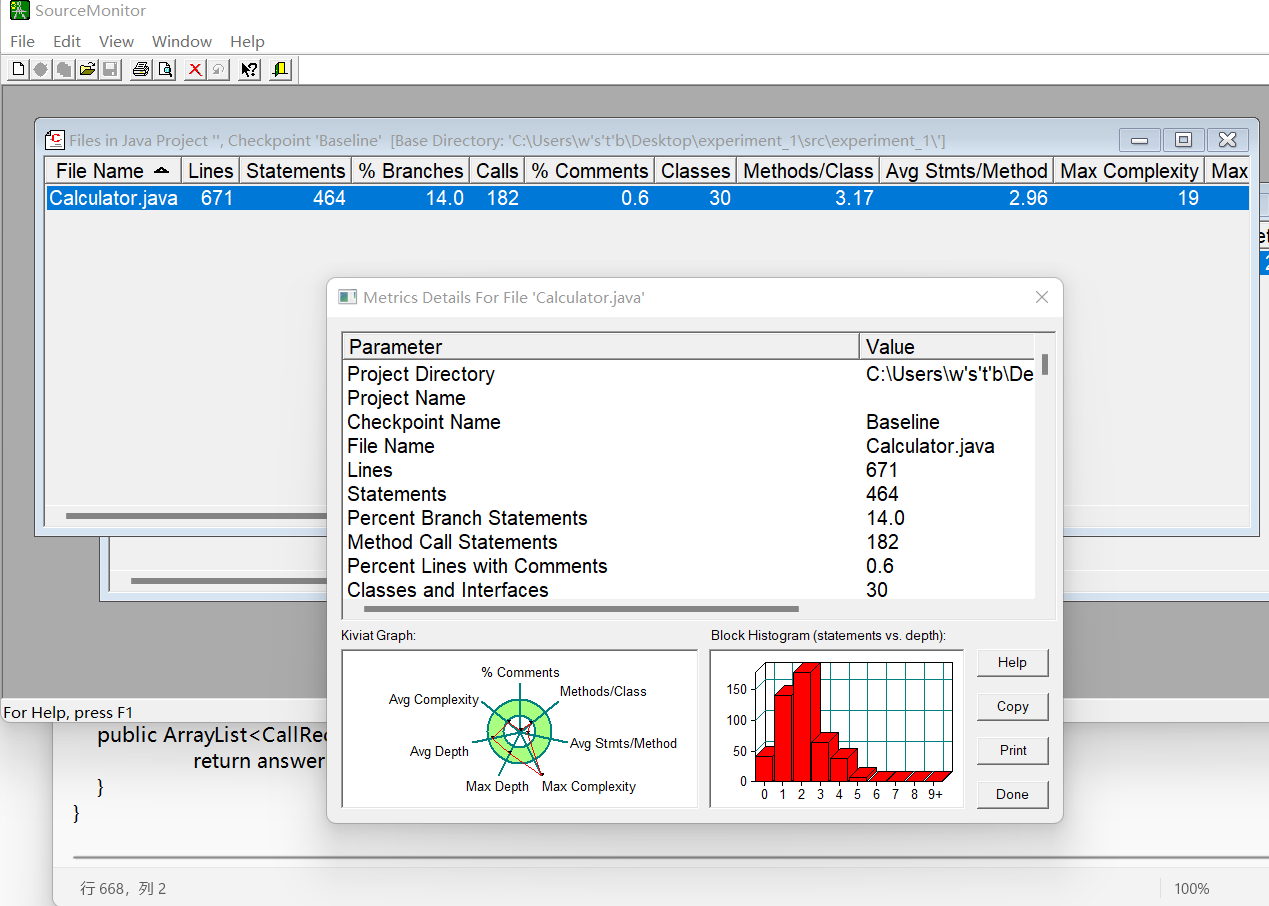
Task: Close the Metrics Details dialog with X
Action: pyautogui.click(x=1041, y=297)
